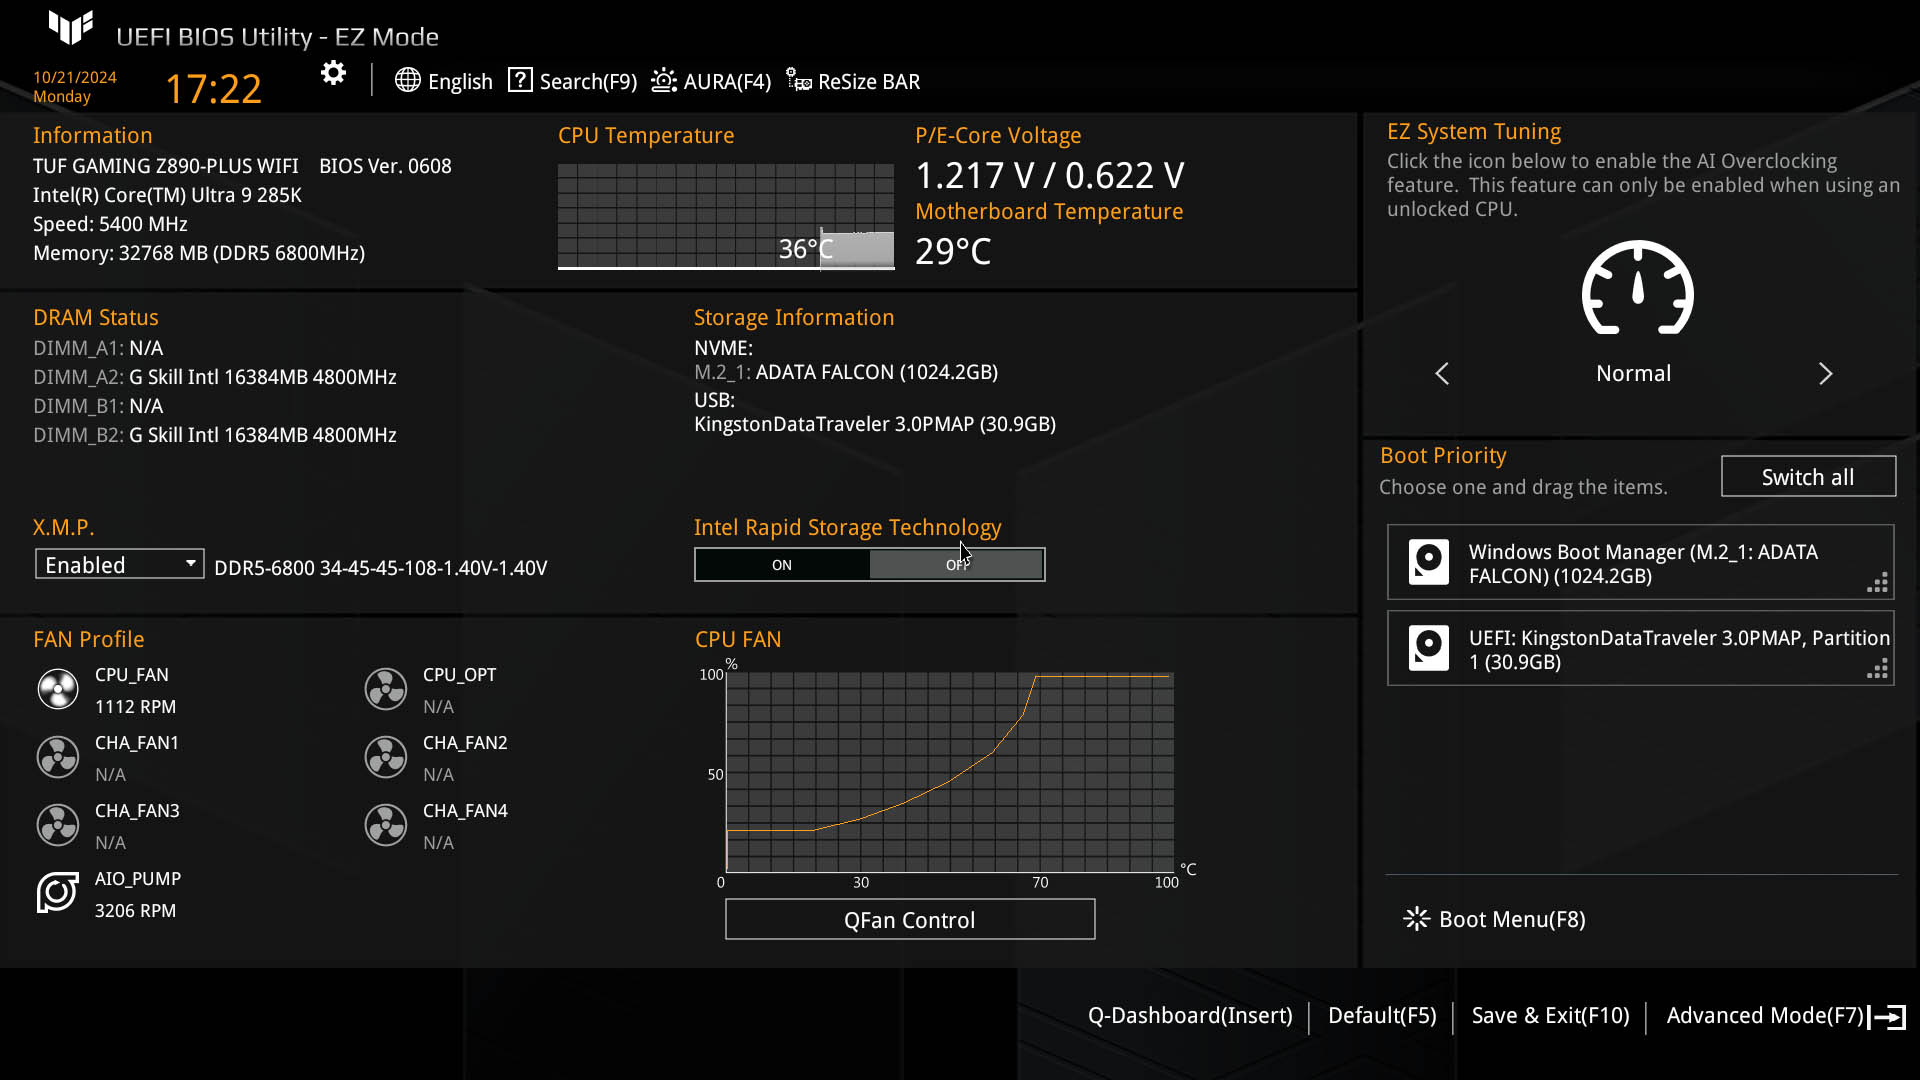1920x1080 pixels.
Task: Click Save & Exit(F10)
Action: click(1551, 1016)
